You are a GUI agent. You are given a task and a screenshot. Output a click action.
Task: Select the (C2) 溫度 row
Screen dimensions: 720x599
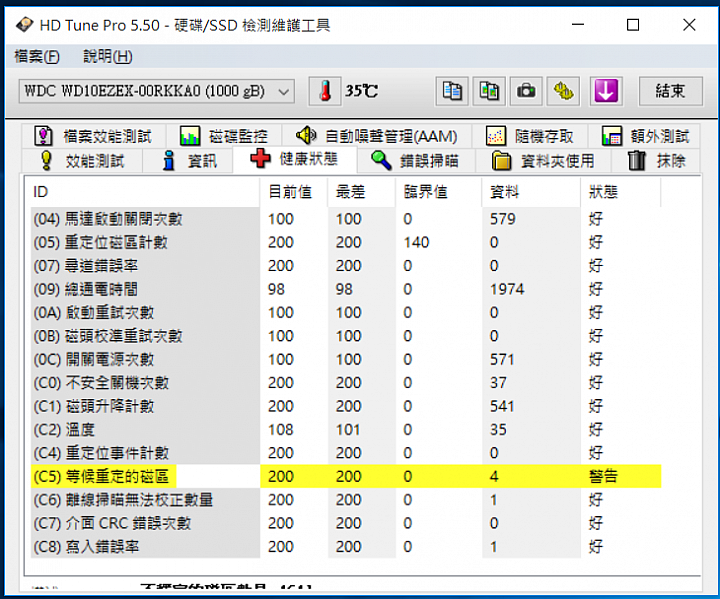(346, 429)
